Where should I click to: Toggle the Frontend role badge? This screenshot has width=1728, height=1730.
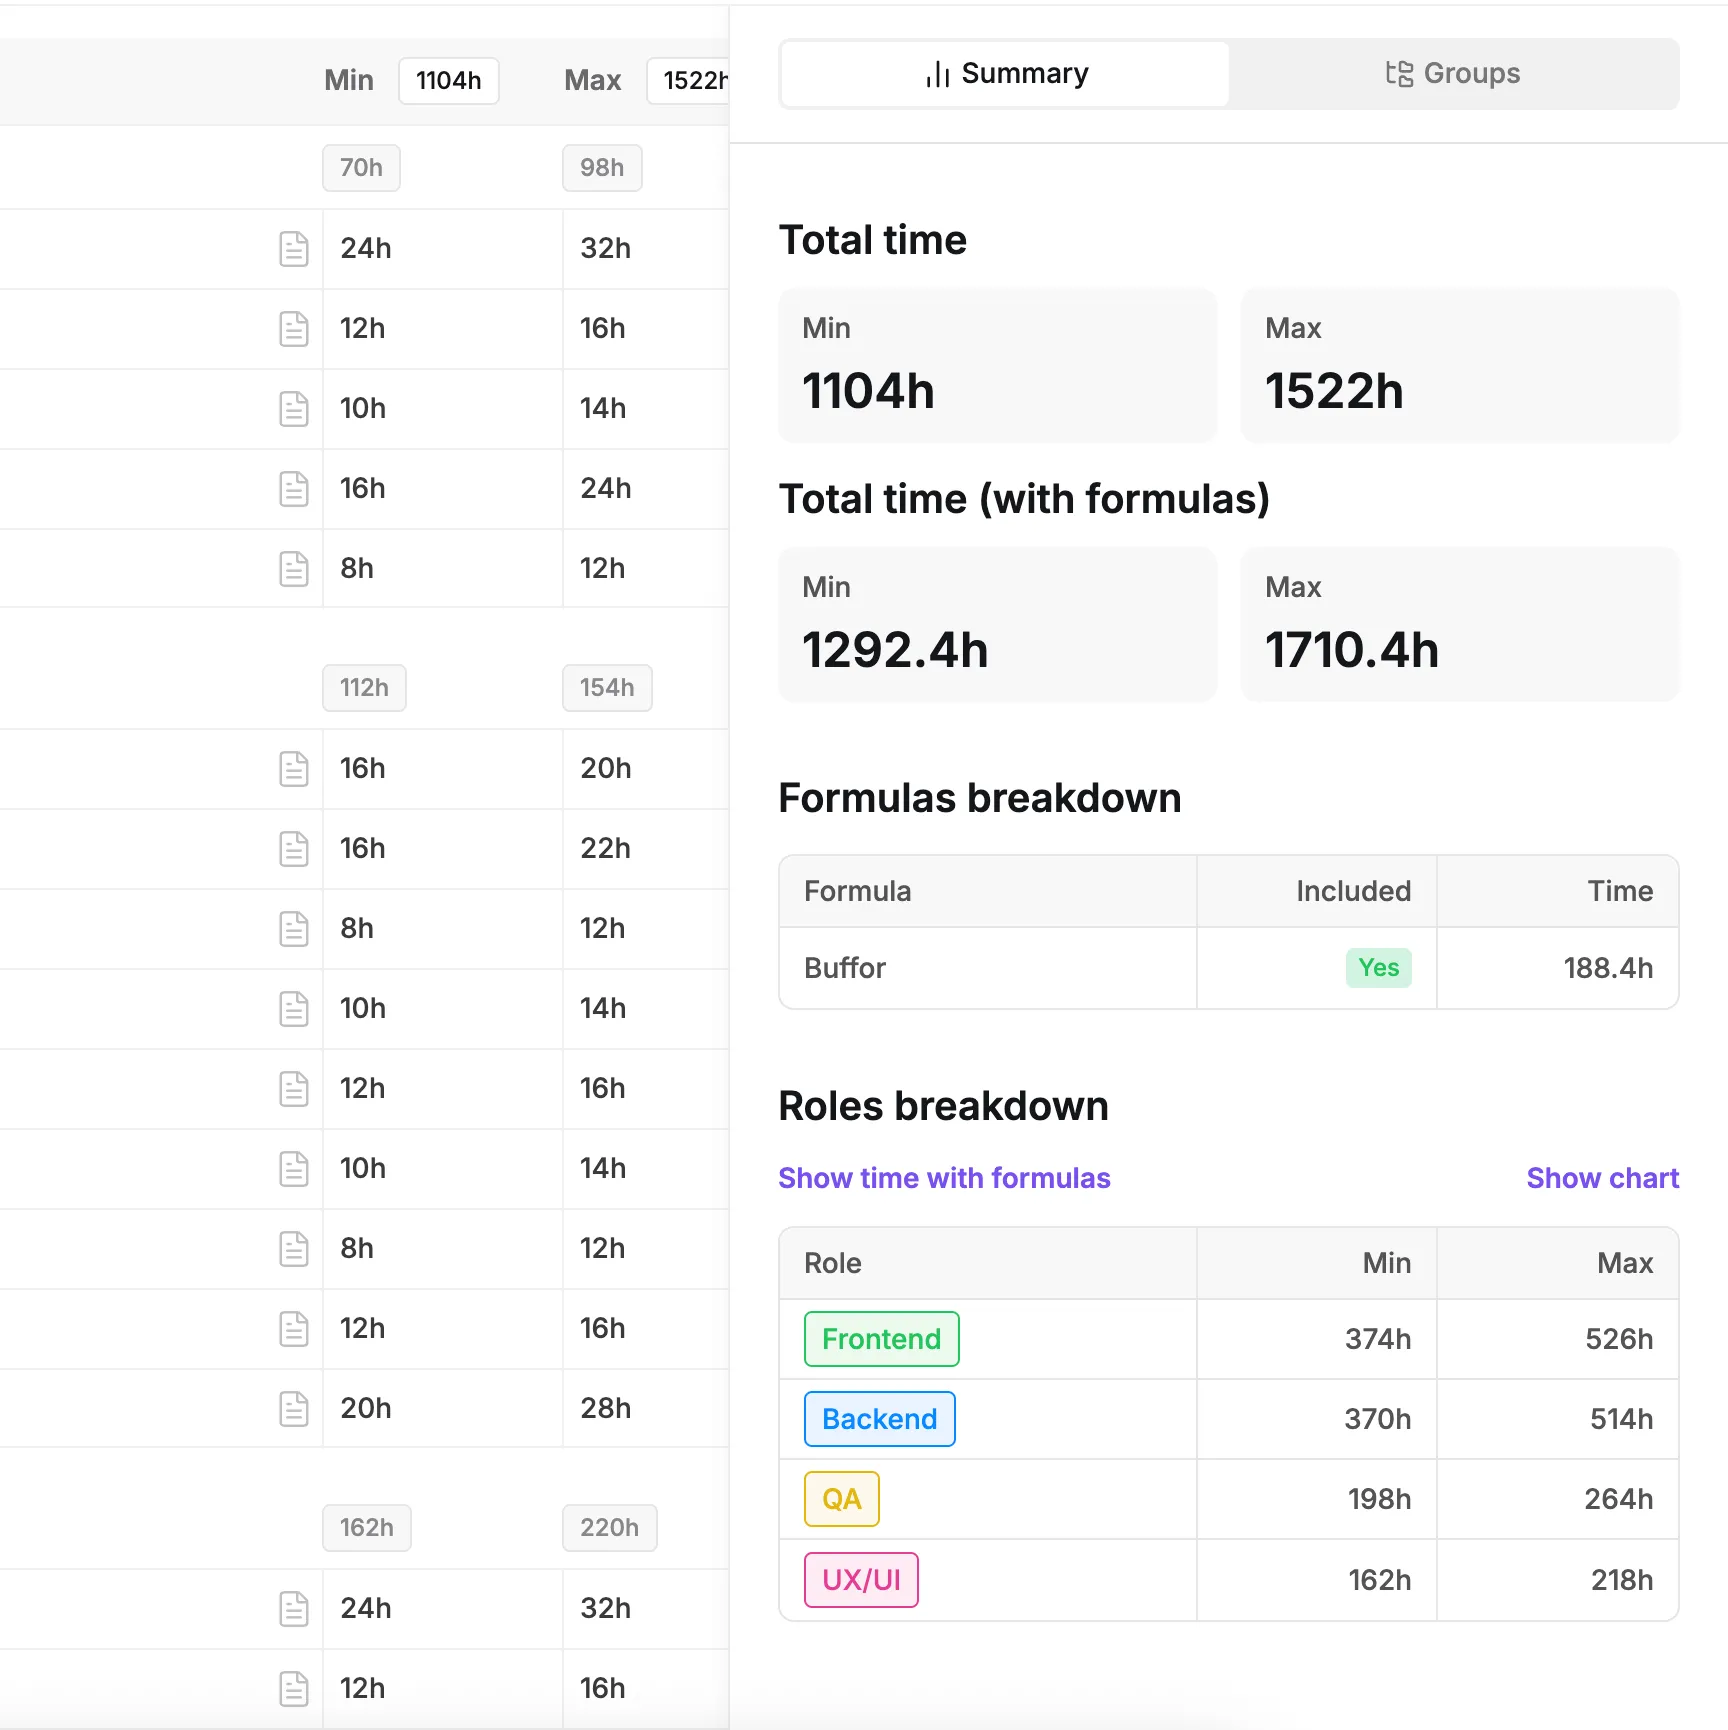click(881, 1339)
